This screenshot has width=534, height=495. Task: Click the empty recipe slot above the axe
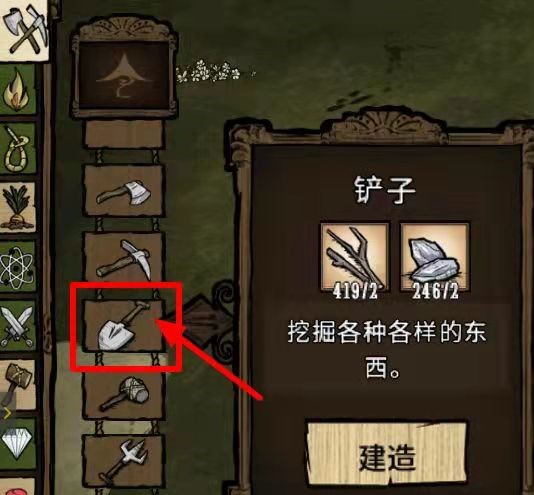(125, 134)
